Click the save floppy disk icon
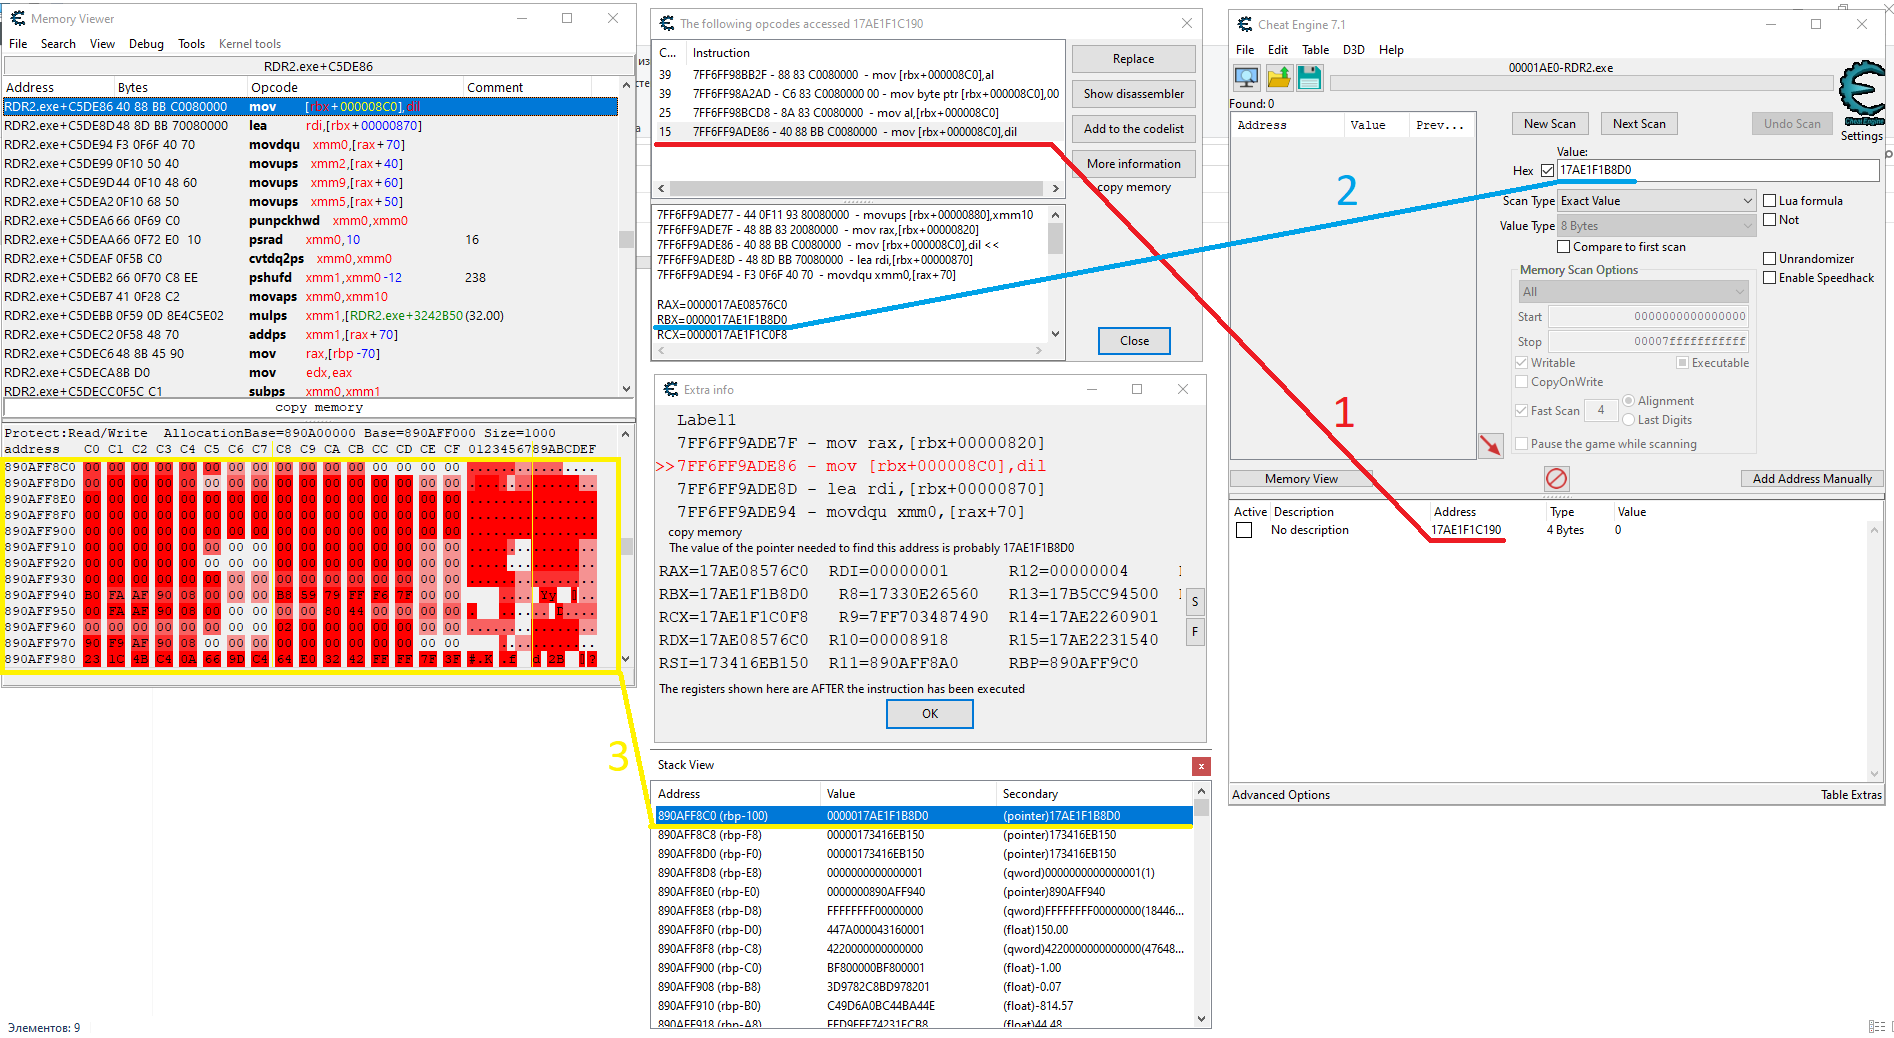 point(1309,77)
